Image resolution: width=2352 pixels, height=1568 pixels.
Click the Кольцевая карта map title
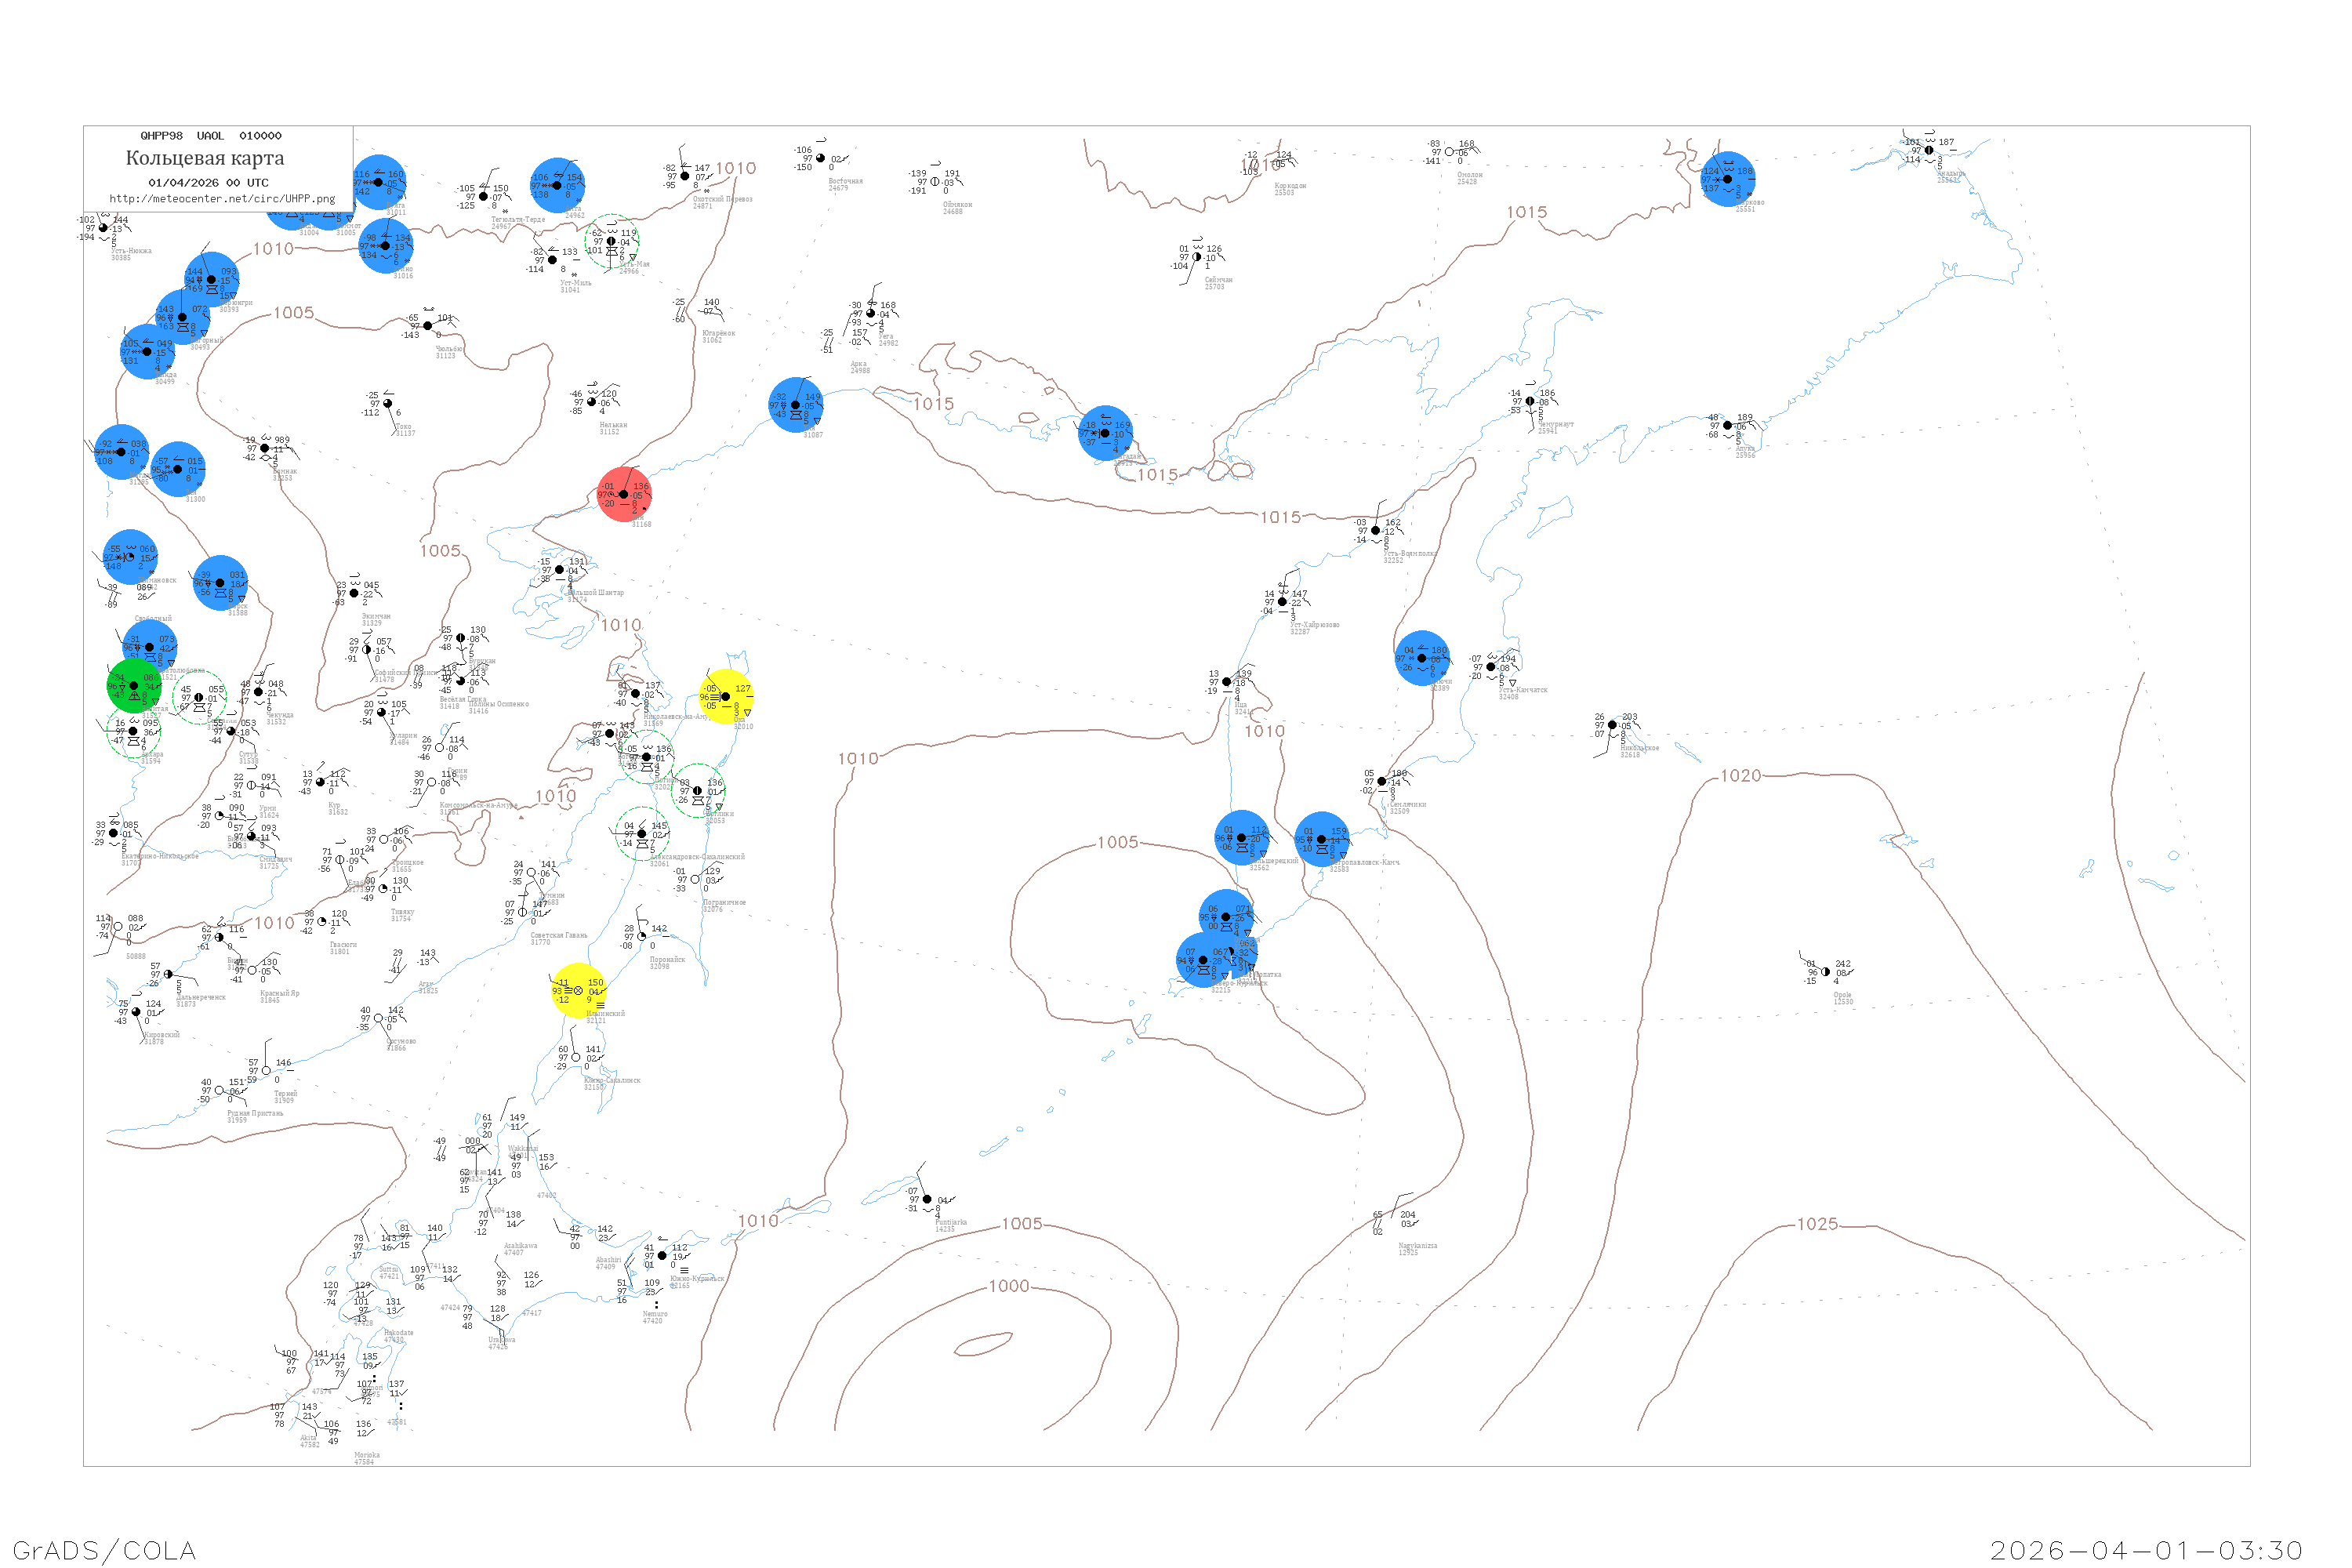click(205, 158)
